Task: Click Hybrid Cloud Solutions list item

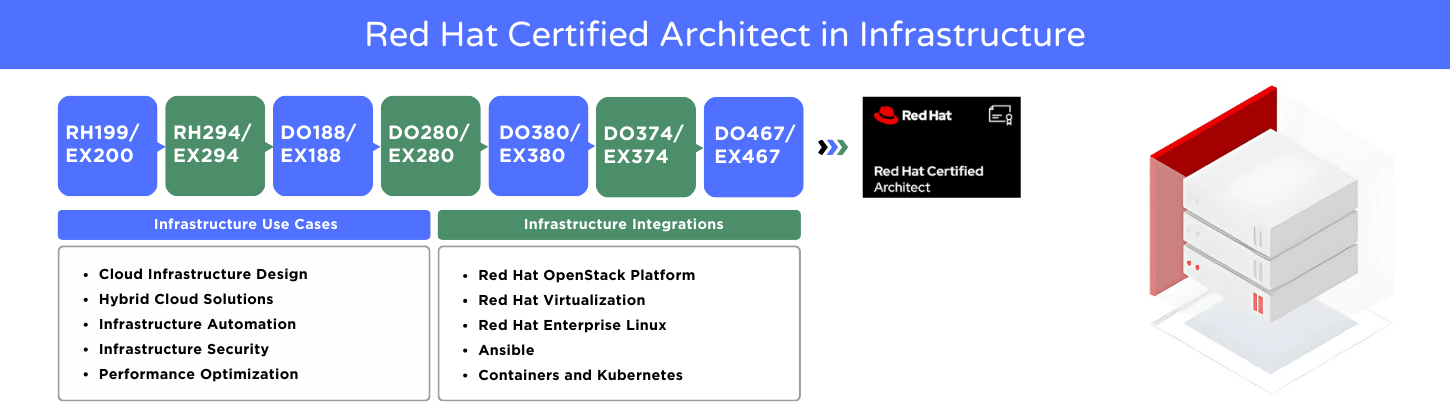Action: click(186, 299)
